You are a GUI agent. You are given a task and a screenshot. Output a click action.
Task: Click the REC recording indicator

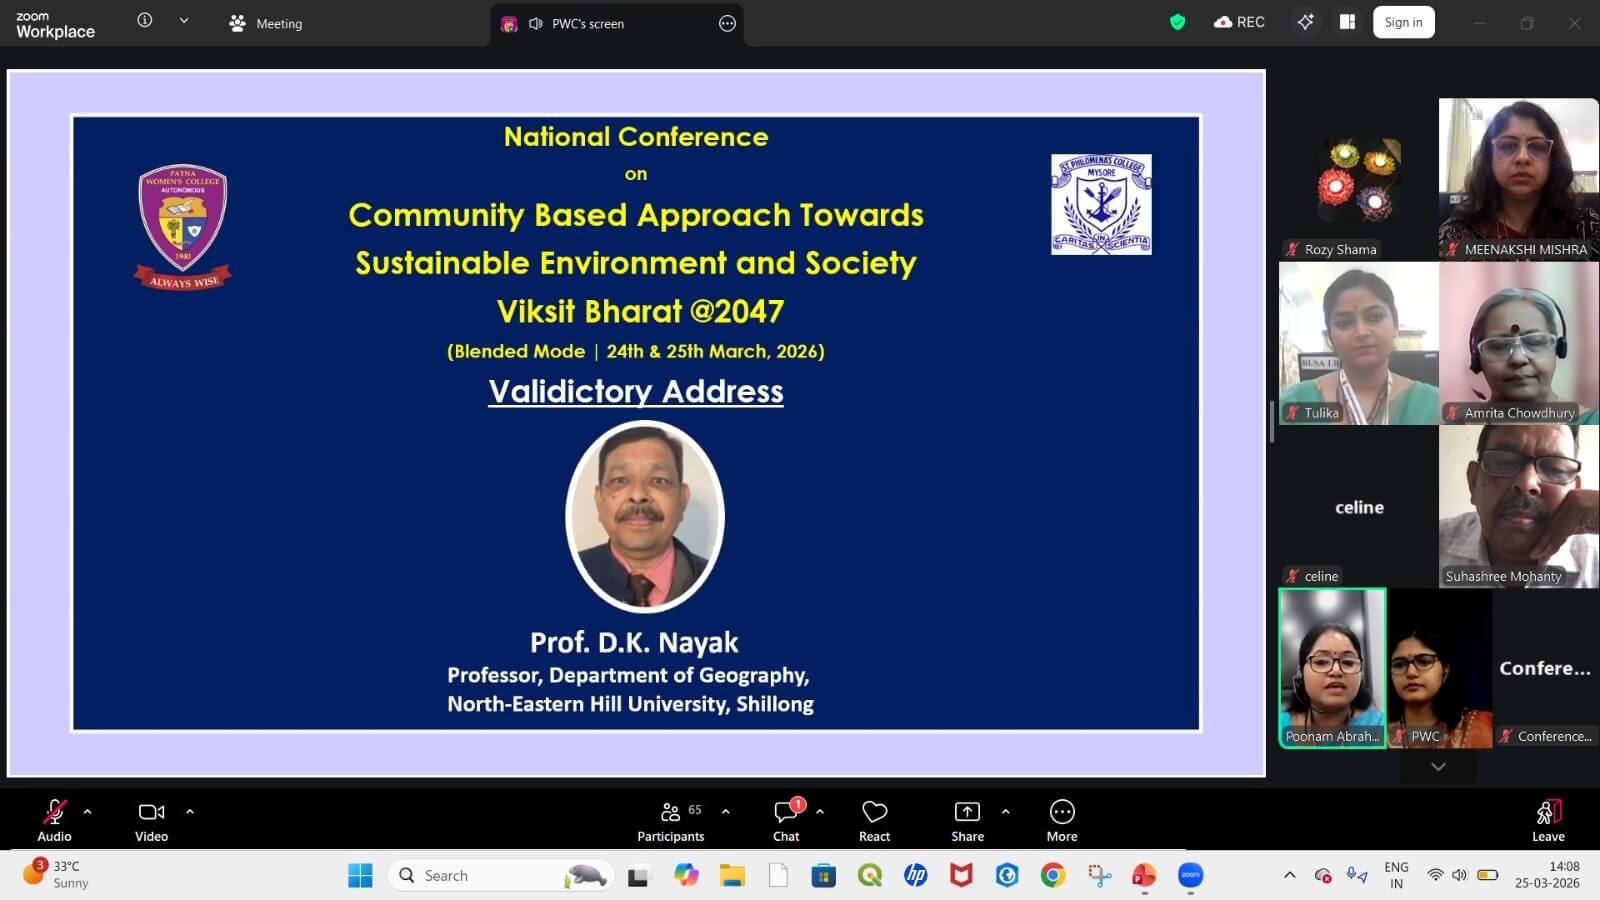1239,22
